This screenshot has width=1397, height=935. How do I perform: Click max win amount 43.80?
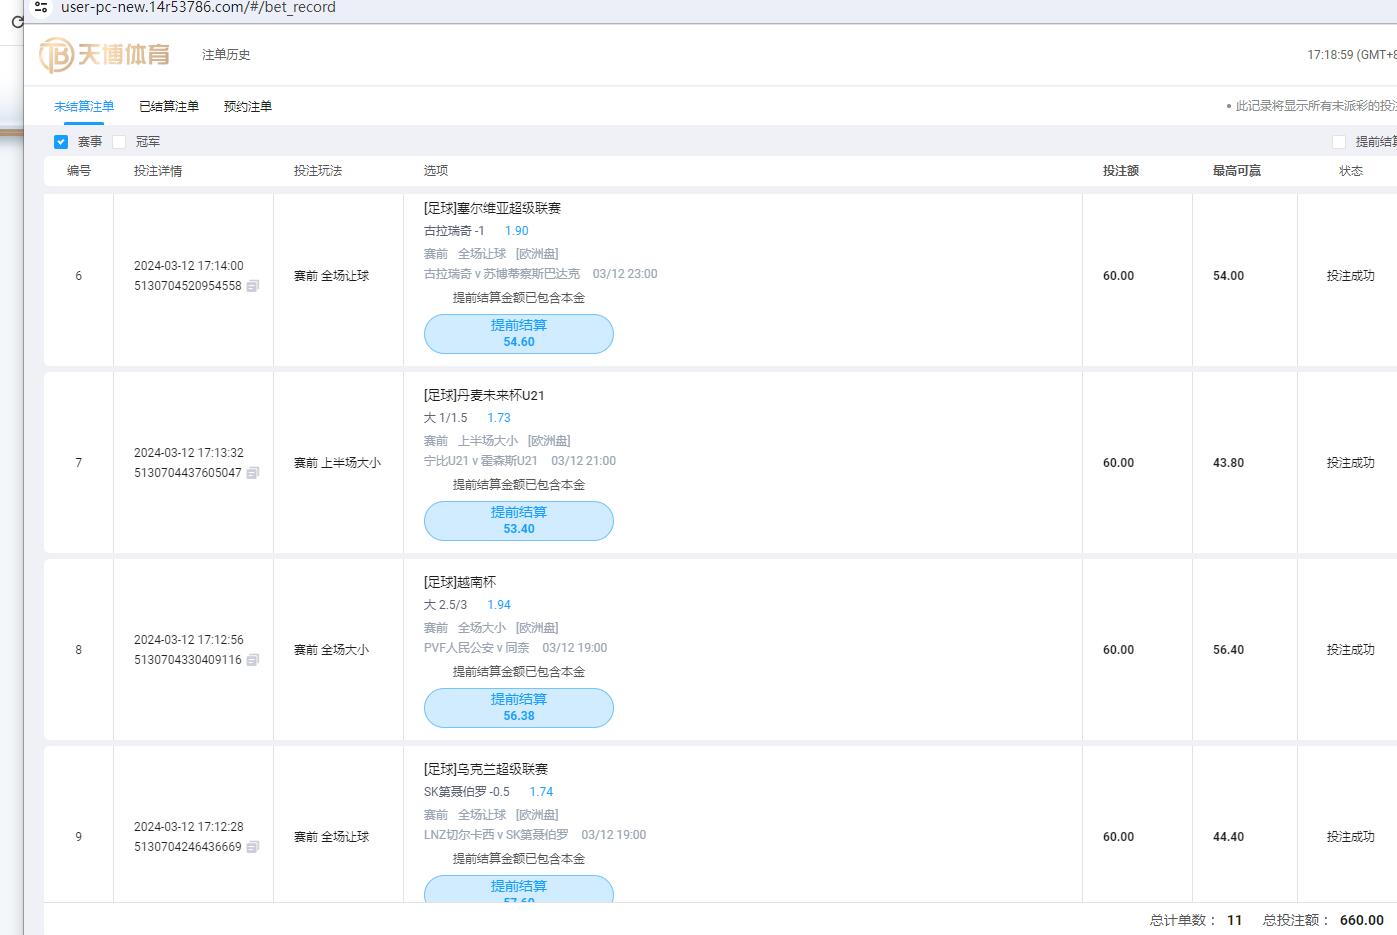[1228, 463]
